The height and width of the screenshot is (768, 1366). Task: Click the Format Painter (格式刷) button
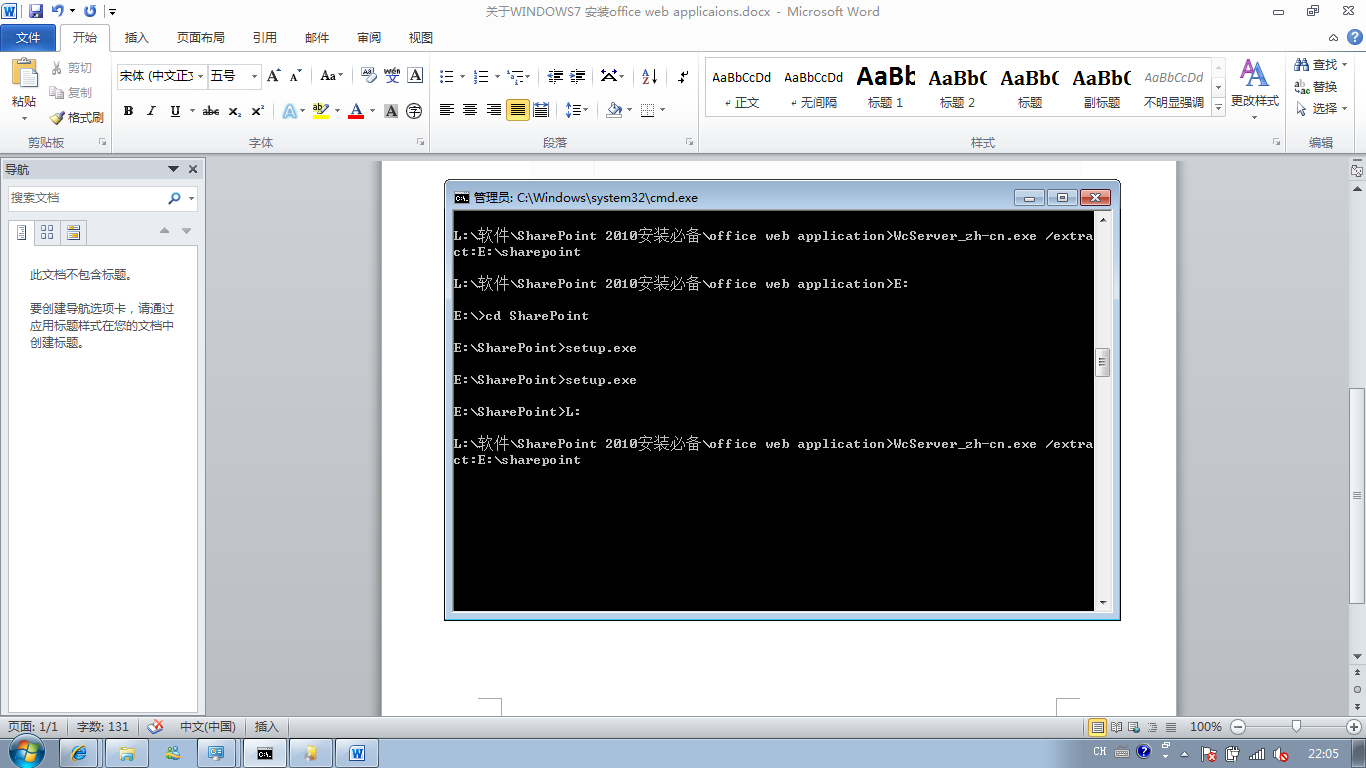coord(77,117)
